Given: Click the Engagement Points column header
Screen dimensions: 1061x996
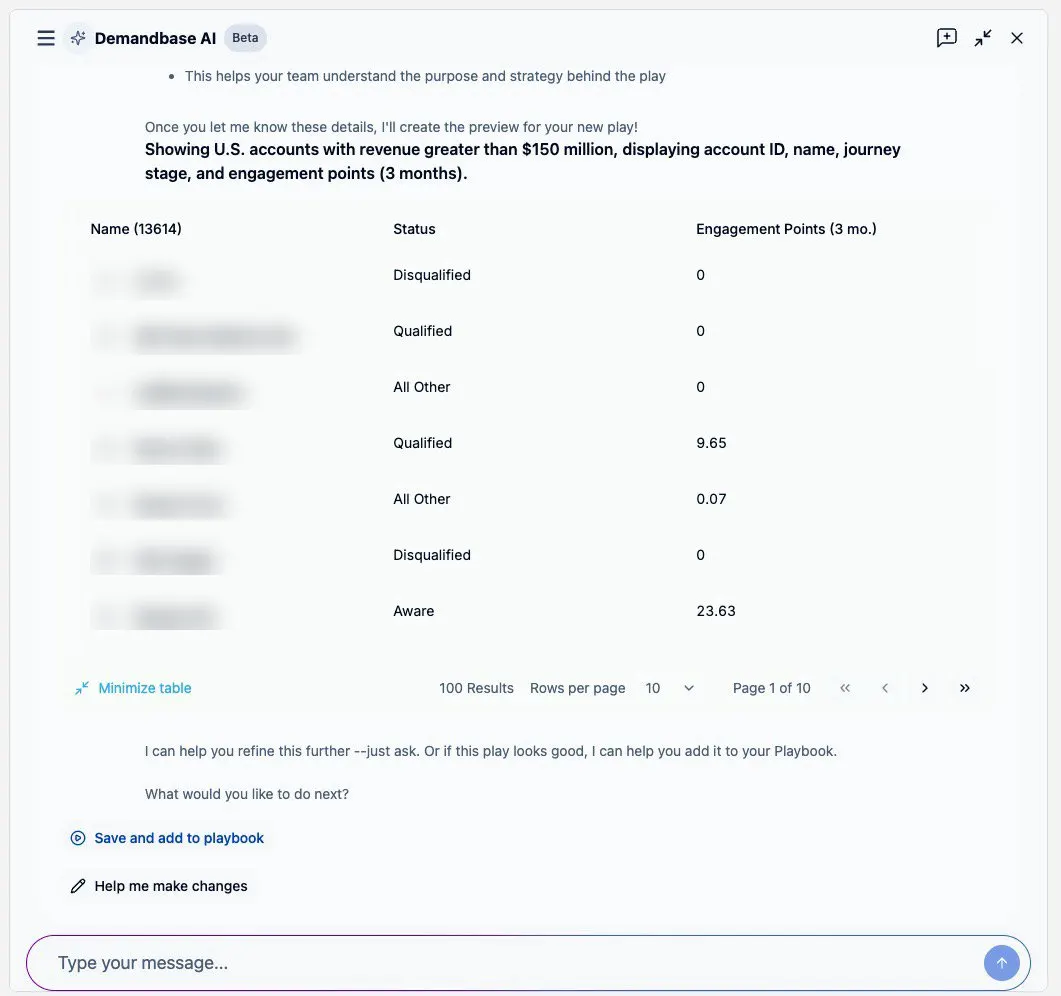Looking at the screenshot, I should pyautogui.click(x=786, y=228).
